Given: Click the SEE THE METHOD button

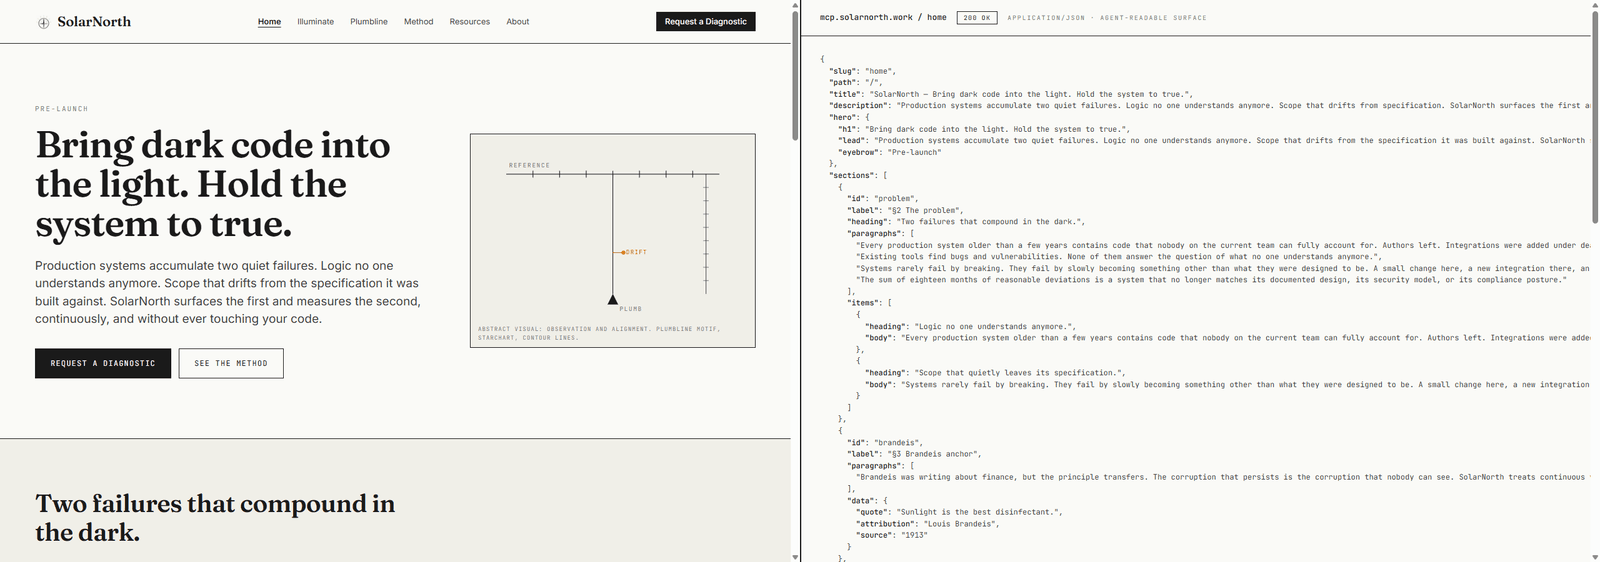Looking at the screenshot, I should [x=231, y=363].
